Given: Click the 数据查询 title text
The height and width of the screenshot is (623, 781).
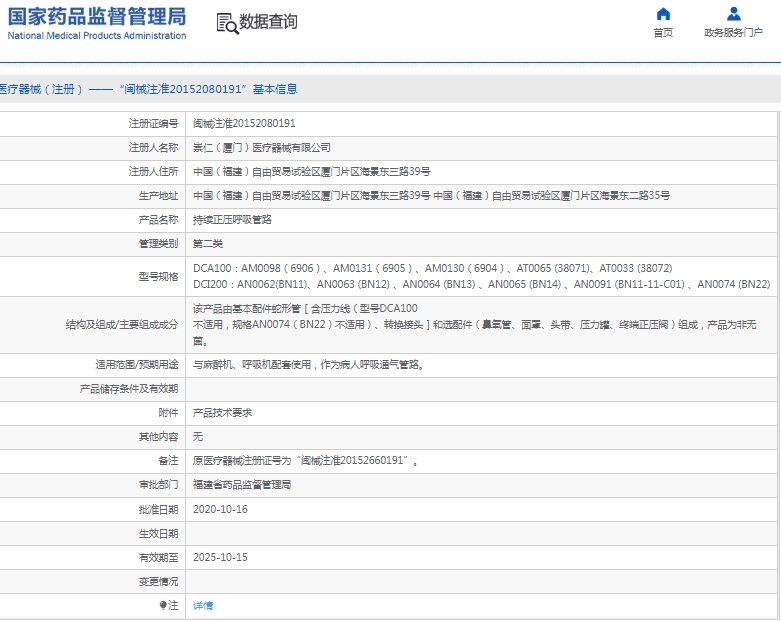Looking at the screenshot, I should 268,22.
